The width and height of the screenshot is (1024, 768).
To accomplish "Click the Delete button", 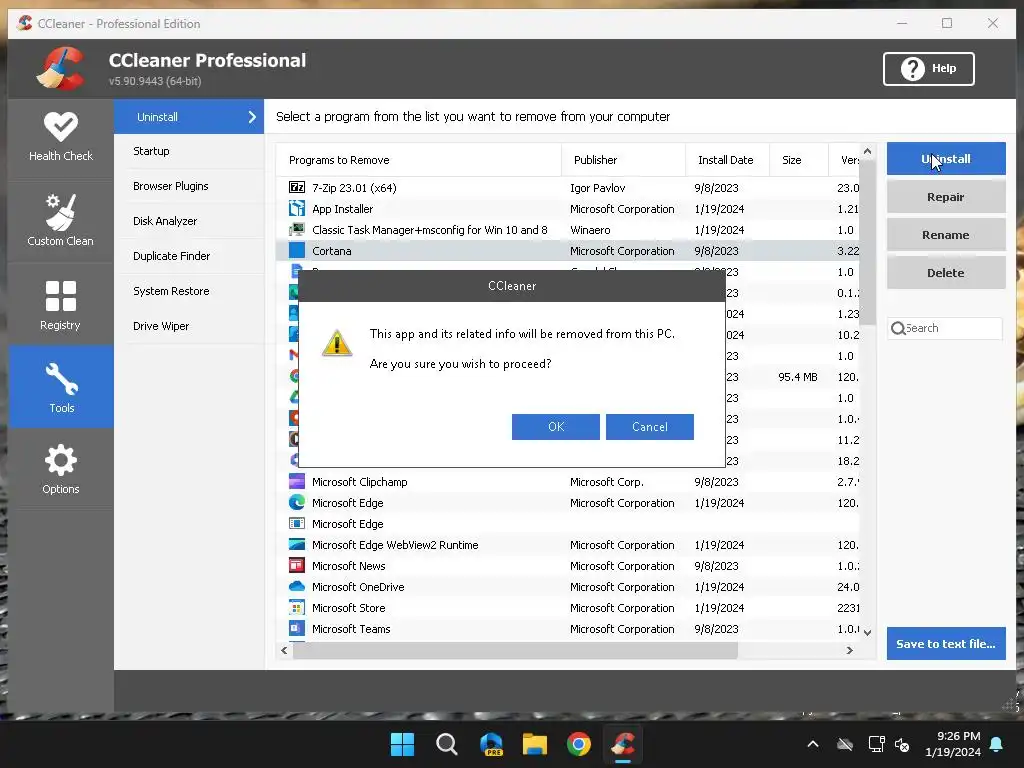I will point(946,272).
